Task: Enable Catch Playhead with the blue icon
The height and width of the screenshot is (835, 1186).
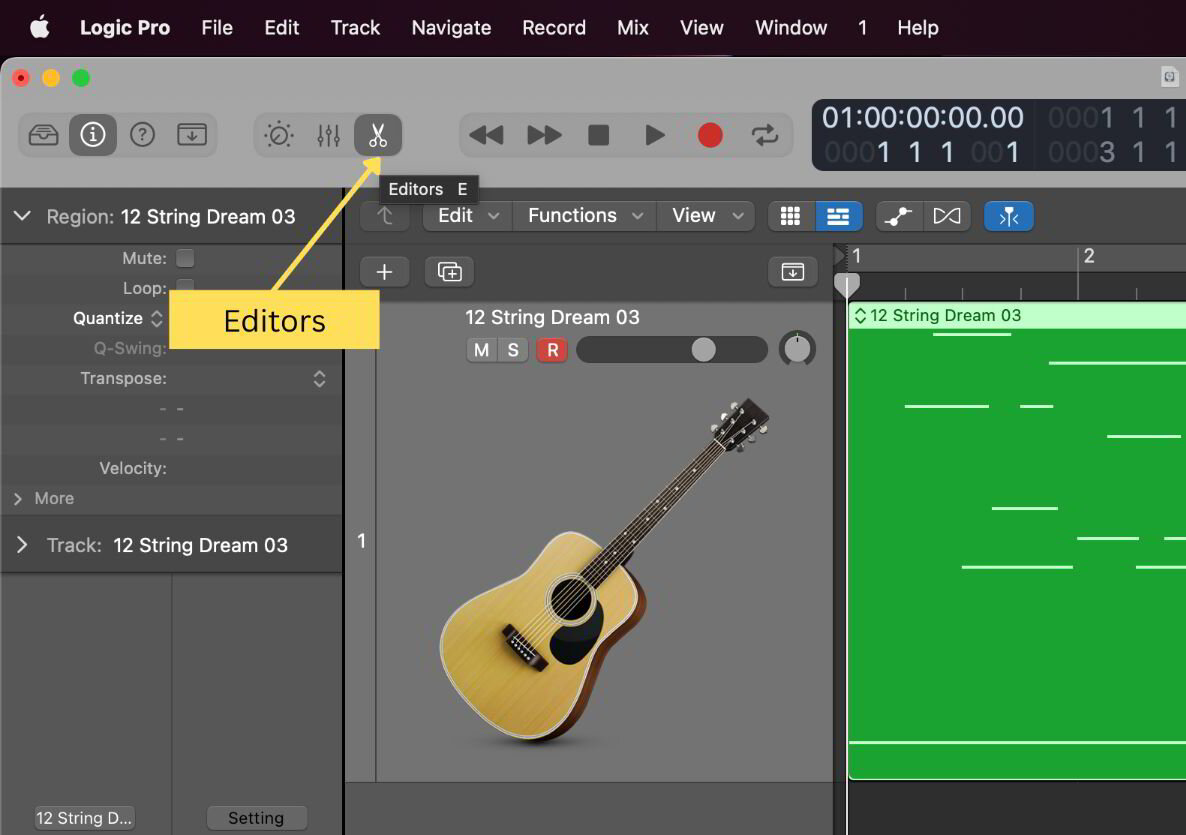Action: pos(1008,215)
